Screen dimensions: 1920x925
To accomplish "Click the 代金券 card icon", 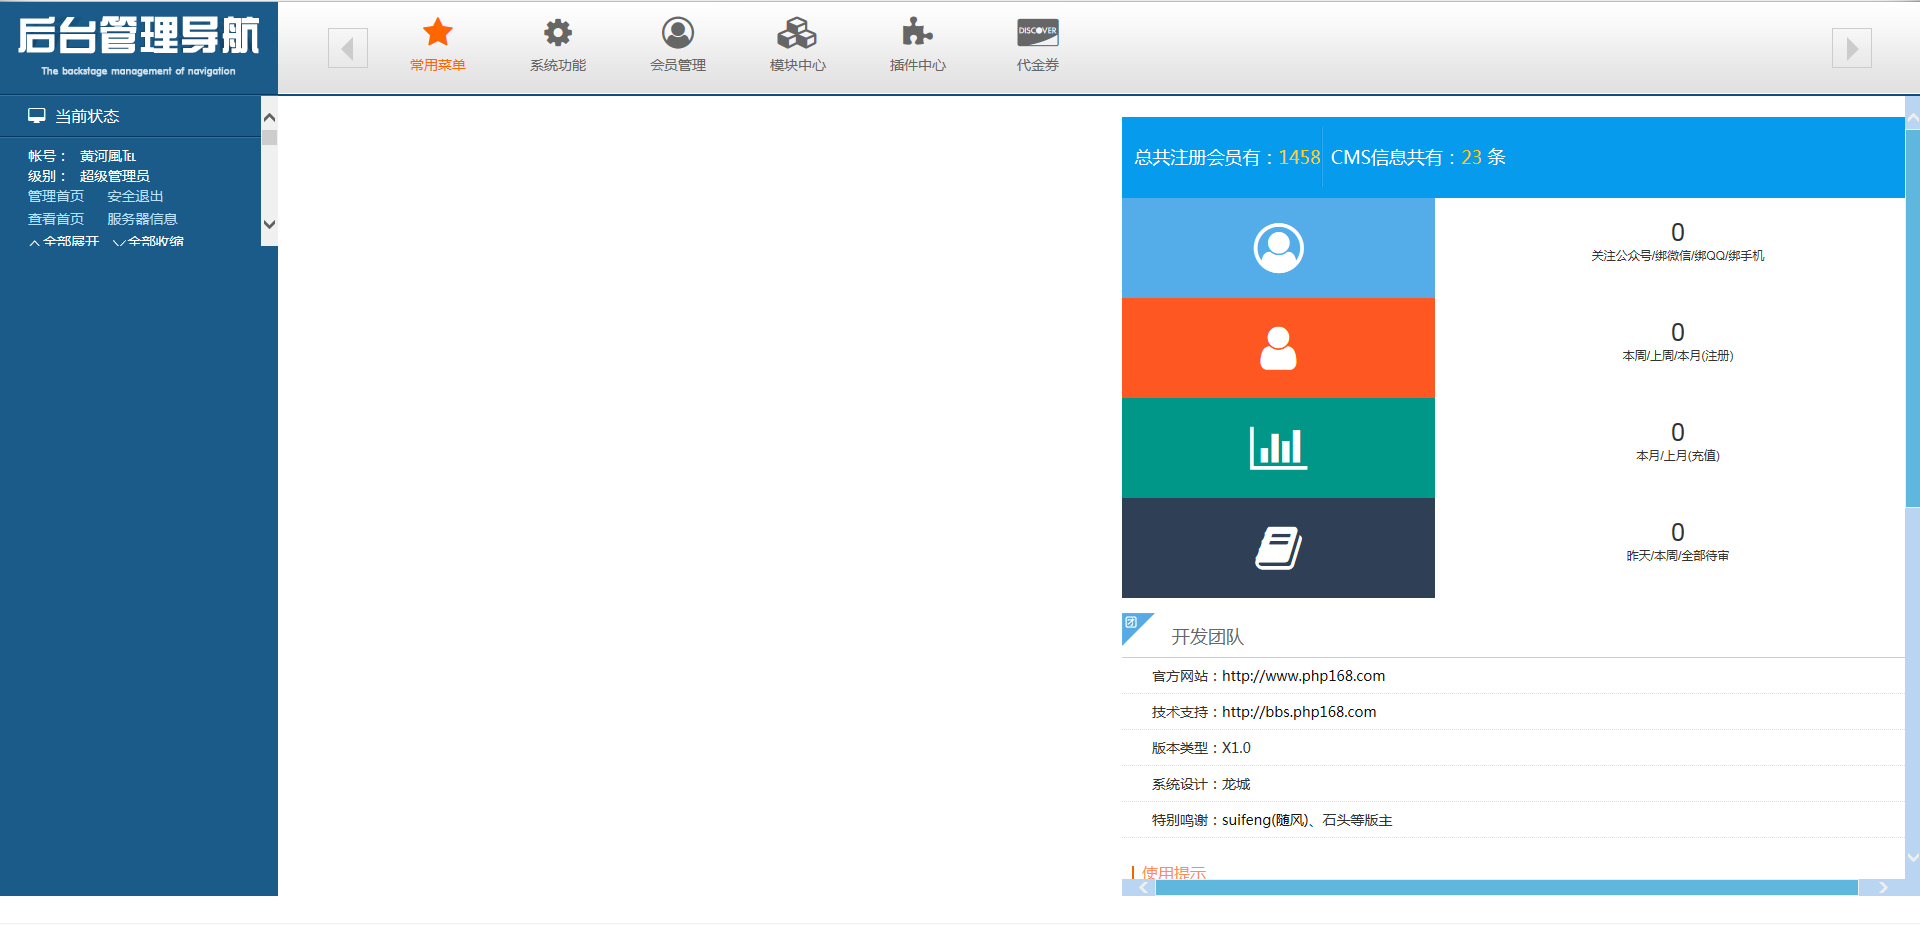I will pyautogui.click(x=1037, y=33).
